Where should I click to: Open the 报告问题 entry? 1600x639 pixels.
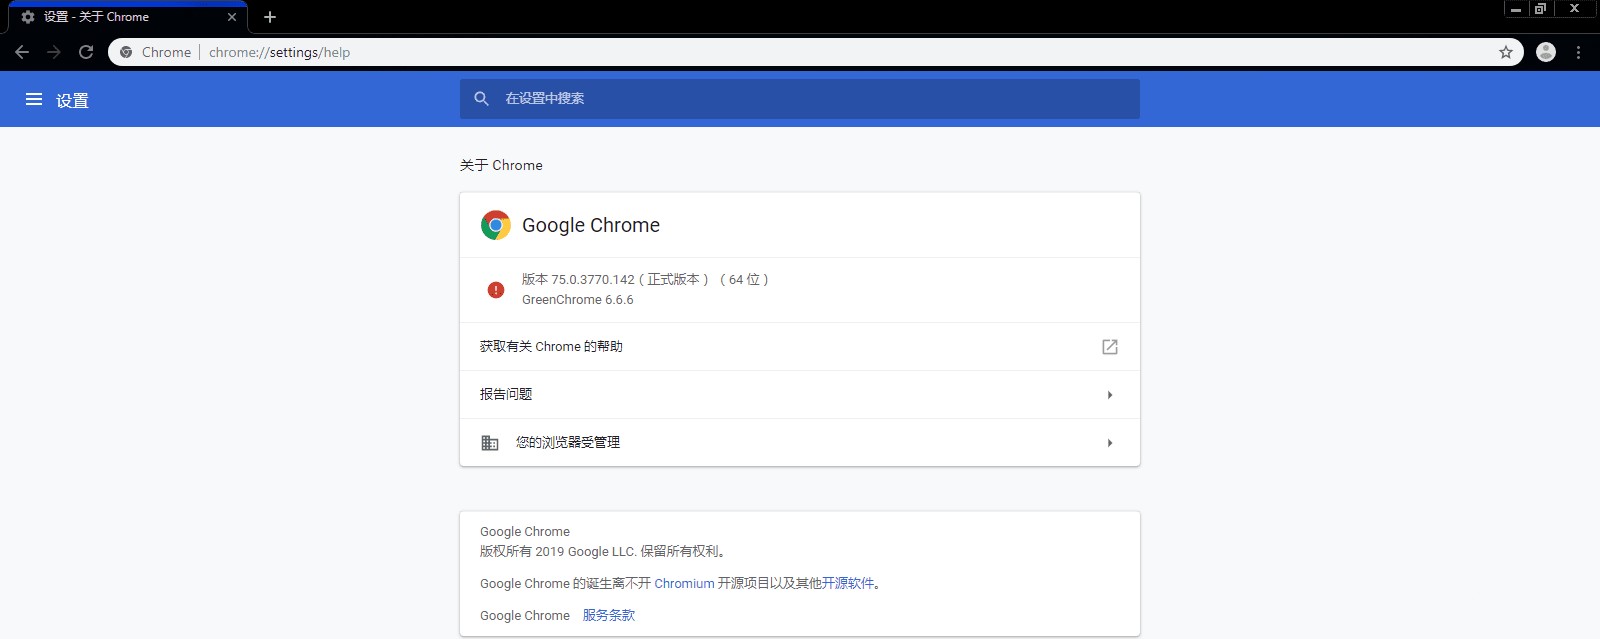tap(800, 395)
